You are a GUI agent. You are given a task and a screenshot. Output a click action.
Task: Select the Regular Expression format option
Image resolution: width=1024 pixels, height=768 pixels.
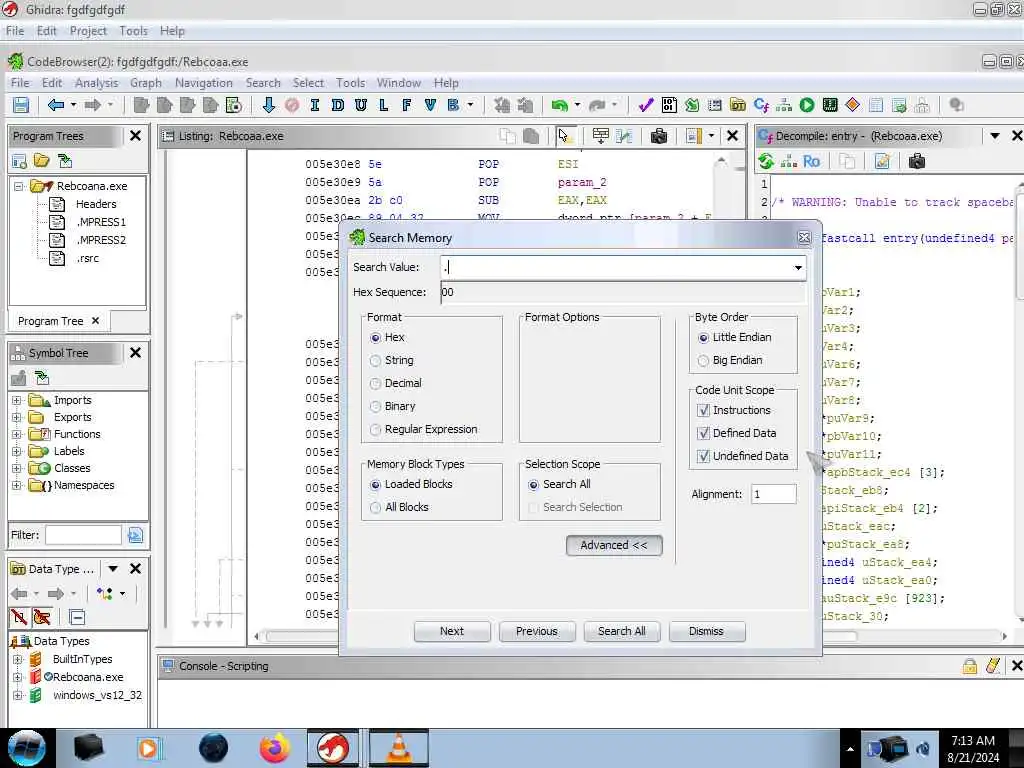(376, 429)
